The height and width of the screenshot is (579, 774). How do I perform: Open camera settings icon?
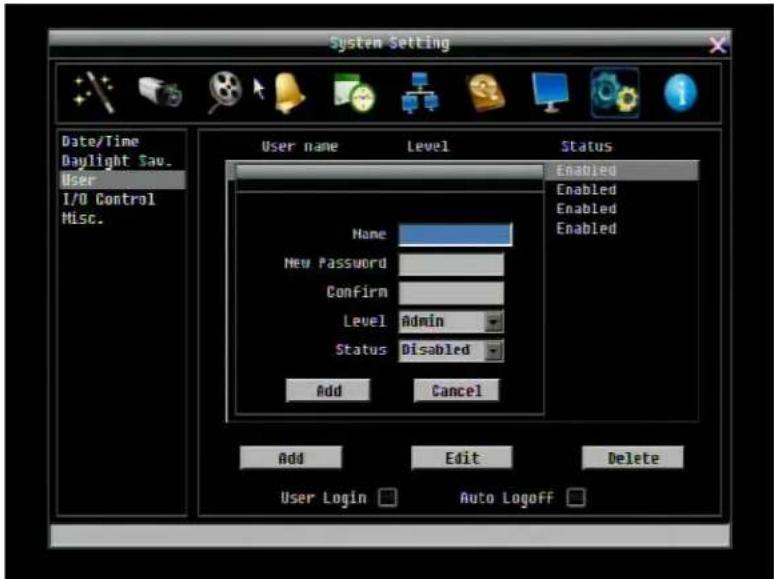pos(160,92)
